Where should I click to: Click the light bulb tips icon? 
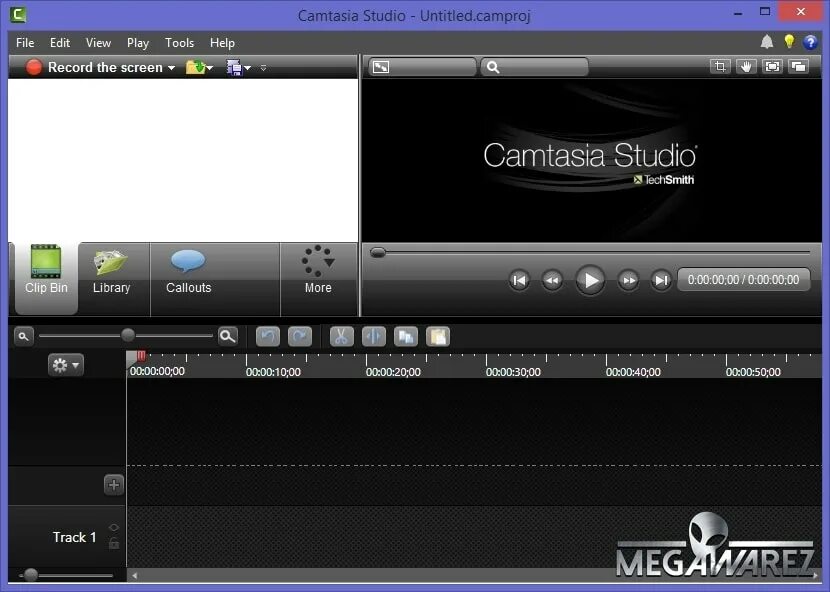(789, 41)
